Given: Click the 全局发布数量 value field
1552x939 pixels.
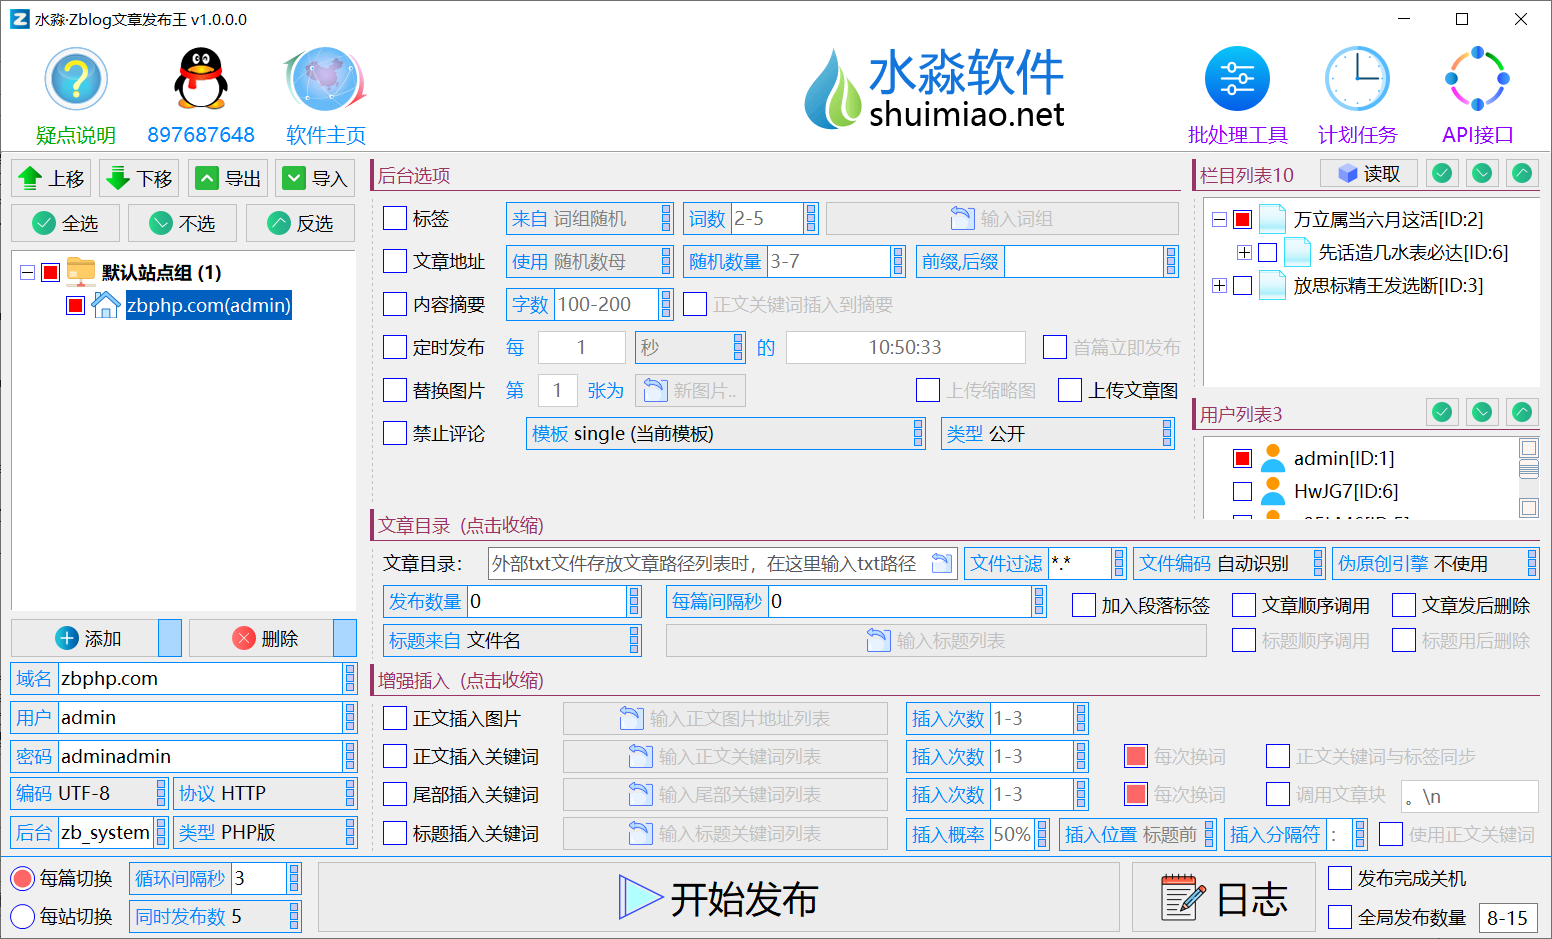Looking at the screenshot, I should [x=1507, y=917].
